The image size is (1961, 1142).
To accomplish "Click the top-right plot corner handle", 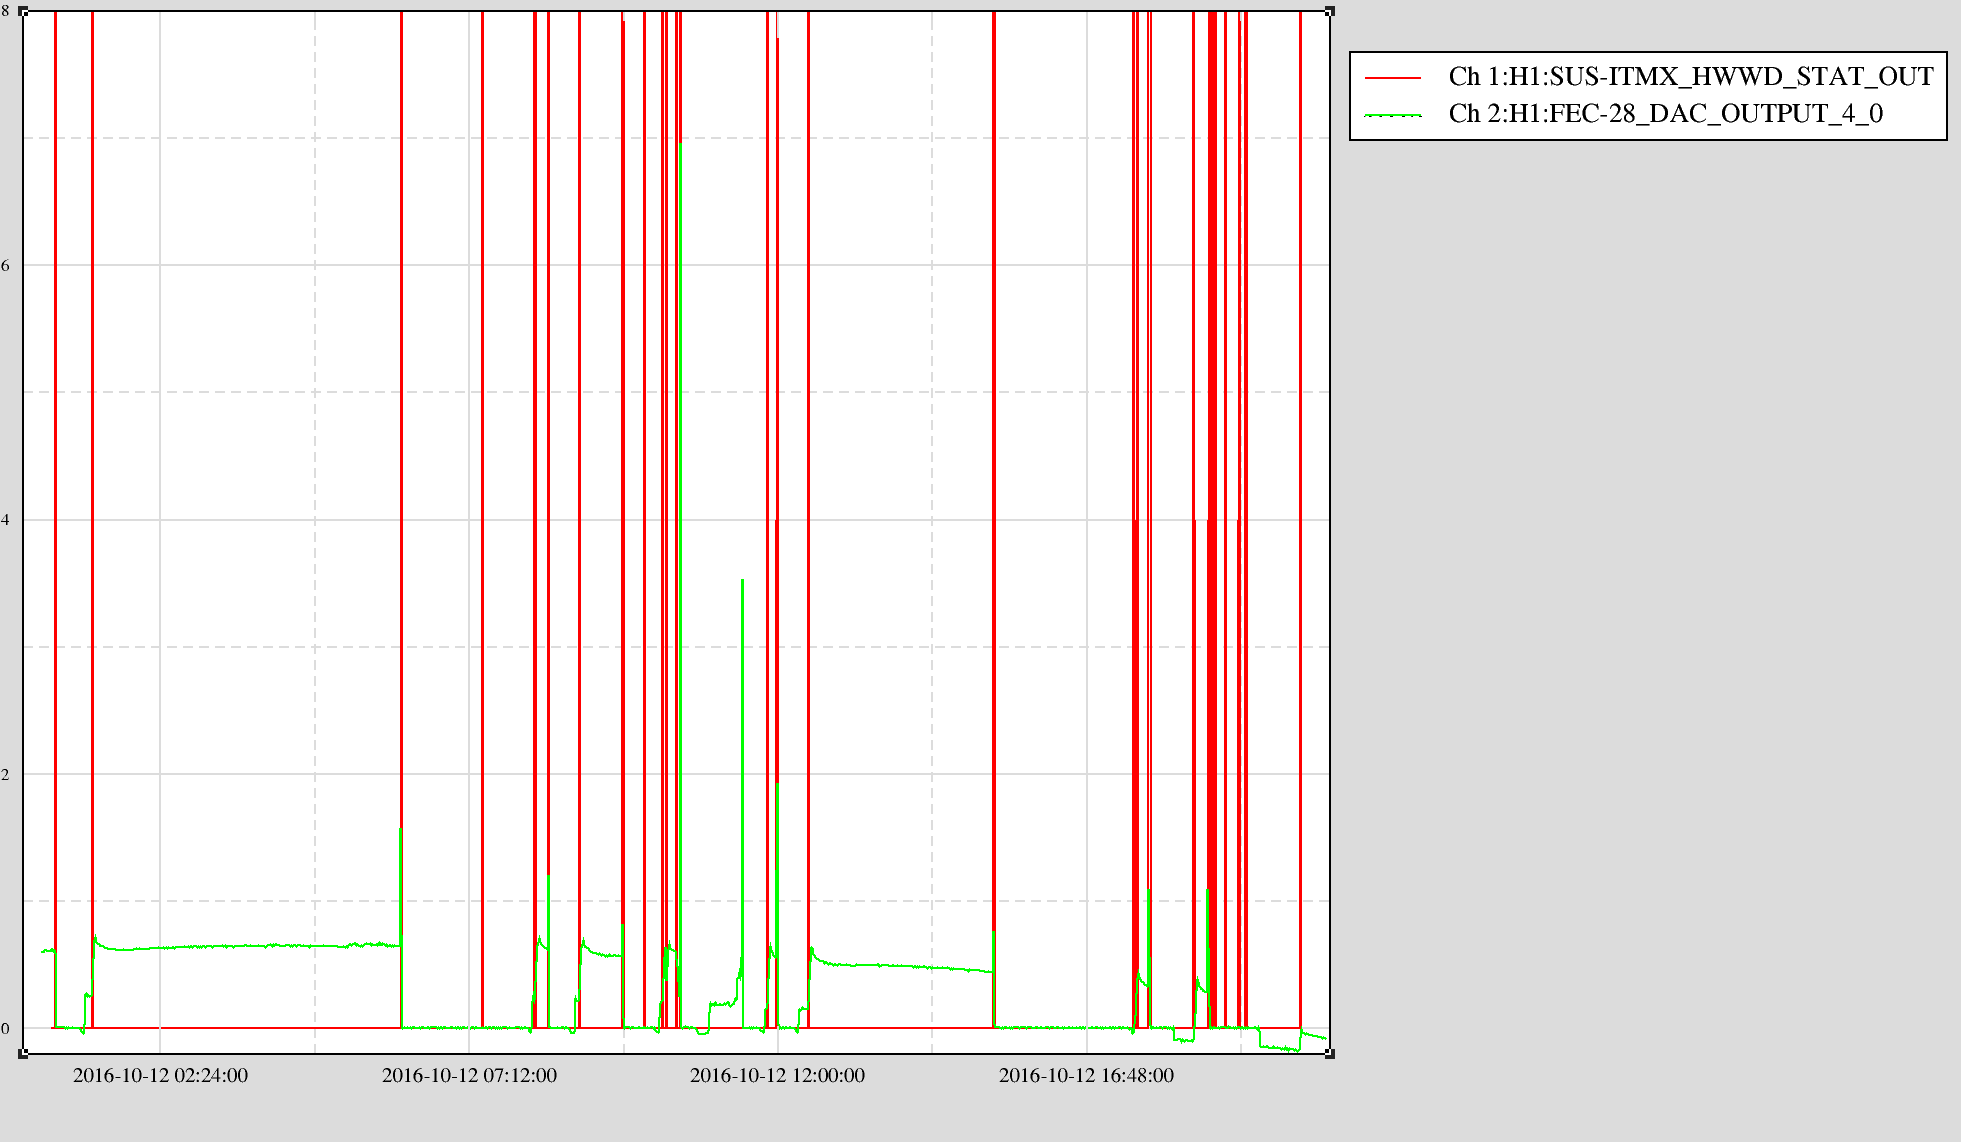I will [1330, 11].
